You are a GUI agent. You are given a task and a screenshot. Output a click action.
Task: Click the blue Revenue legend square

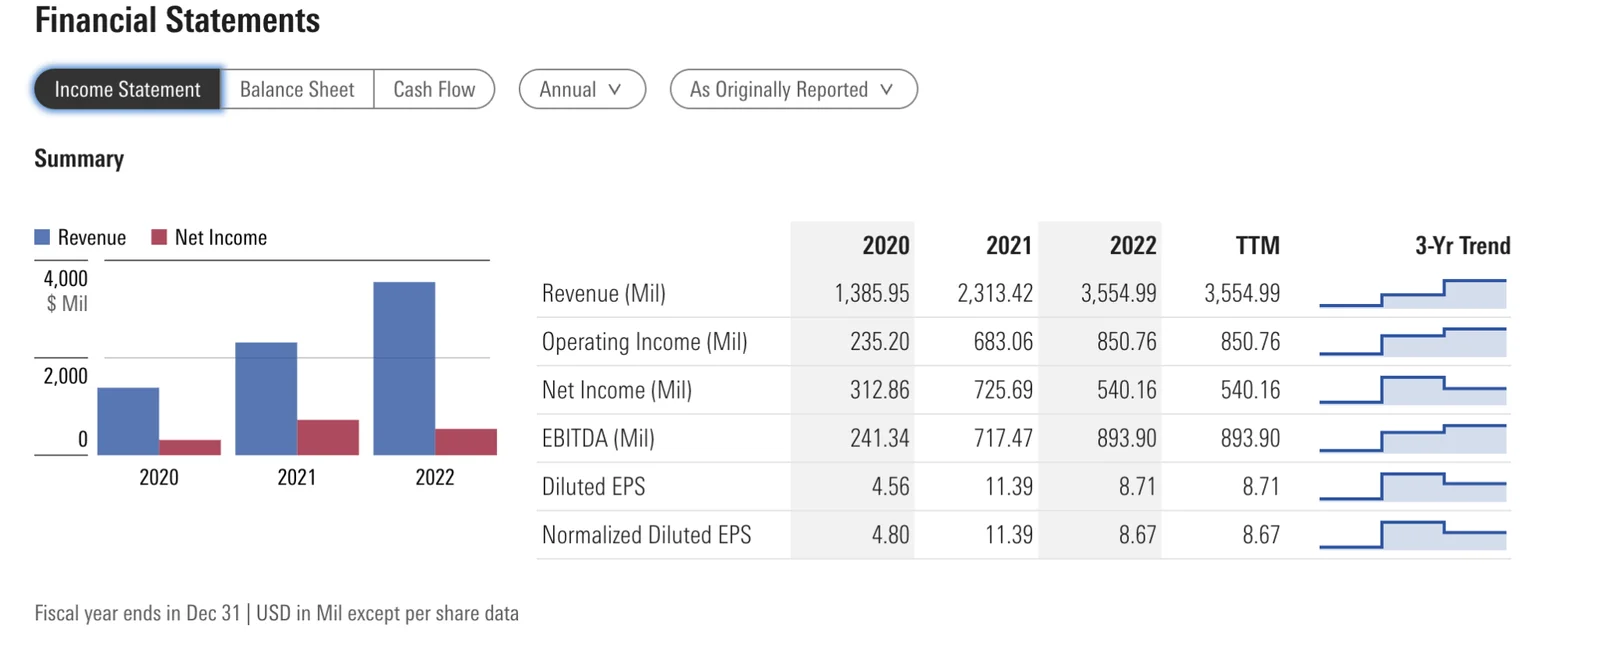point(42,237)
